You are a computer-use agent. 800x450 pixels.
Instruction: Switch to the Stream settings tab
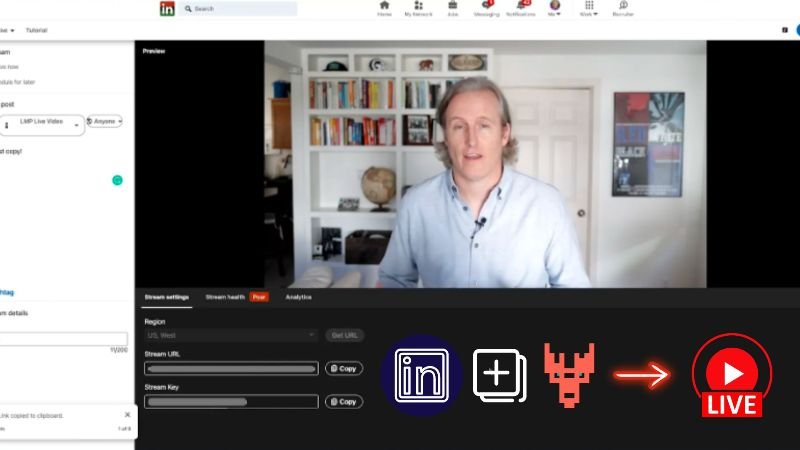(167, 297)
